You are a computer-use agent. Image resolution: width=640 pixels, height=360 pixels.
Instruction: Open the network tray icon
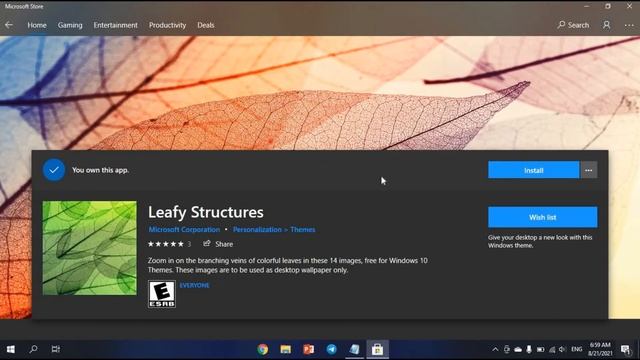(552, 349)
